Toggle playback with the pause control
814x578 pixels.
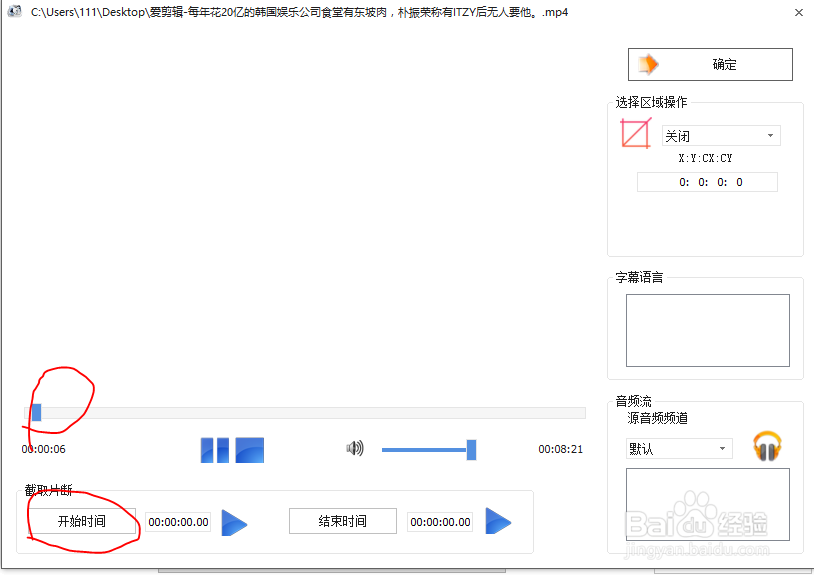(x=213, y=450)
